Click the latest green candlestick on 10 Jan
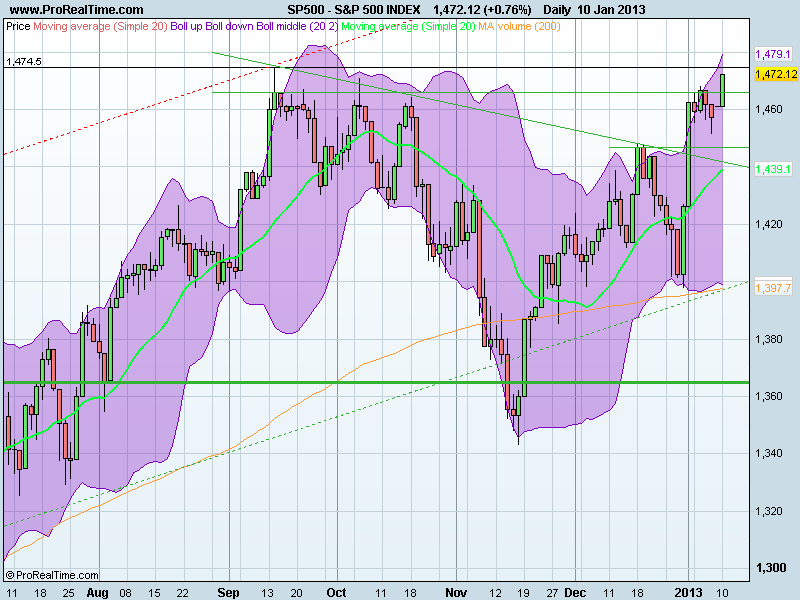Viewport: 800px width, 600px height. coord(722,90)
